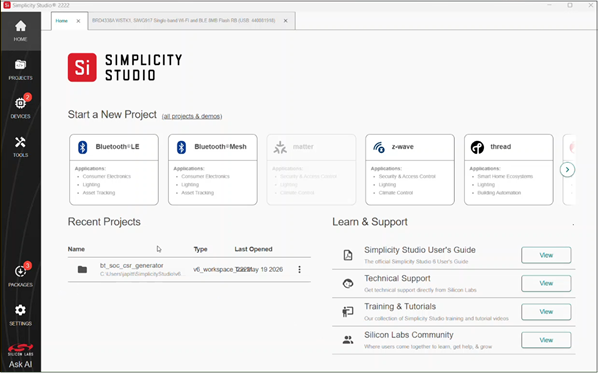
Task: Close the BRD4338A device tab
Action: [285, 21]
